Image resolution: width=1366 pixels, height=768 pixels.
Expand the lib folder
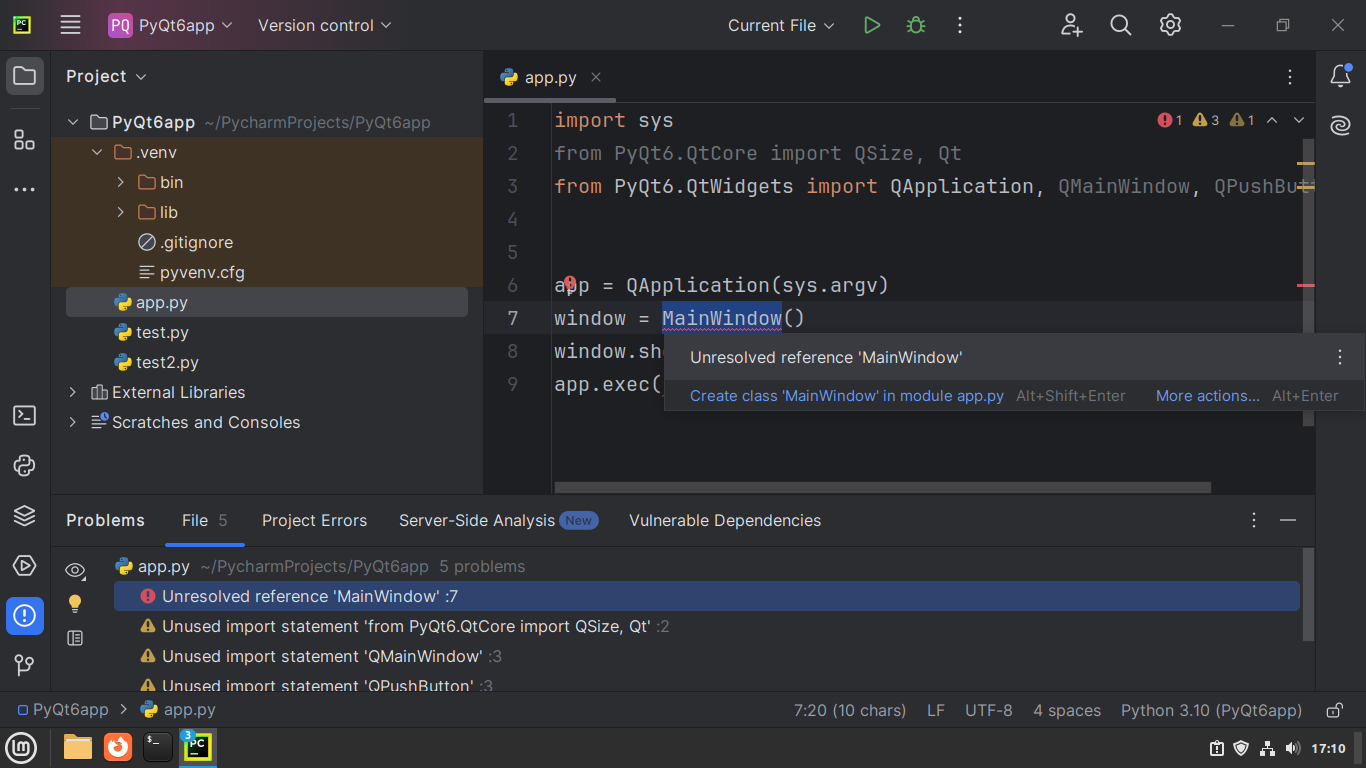pyautogui.click(x=121, y=212)
